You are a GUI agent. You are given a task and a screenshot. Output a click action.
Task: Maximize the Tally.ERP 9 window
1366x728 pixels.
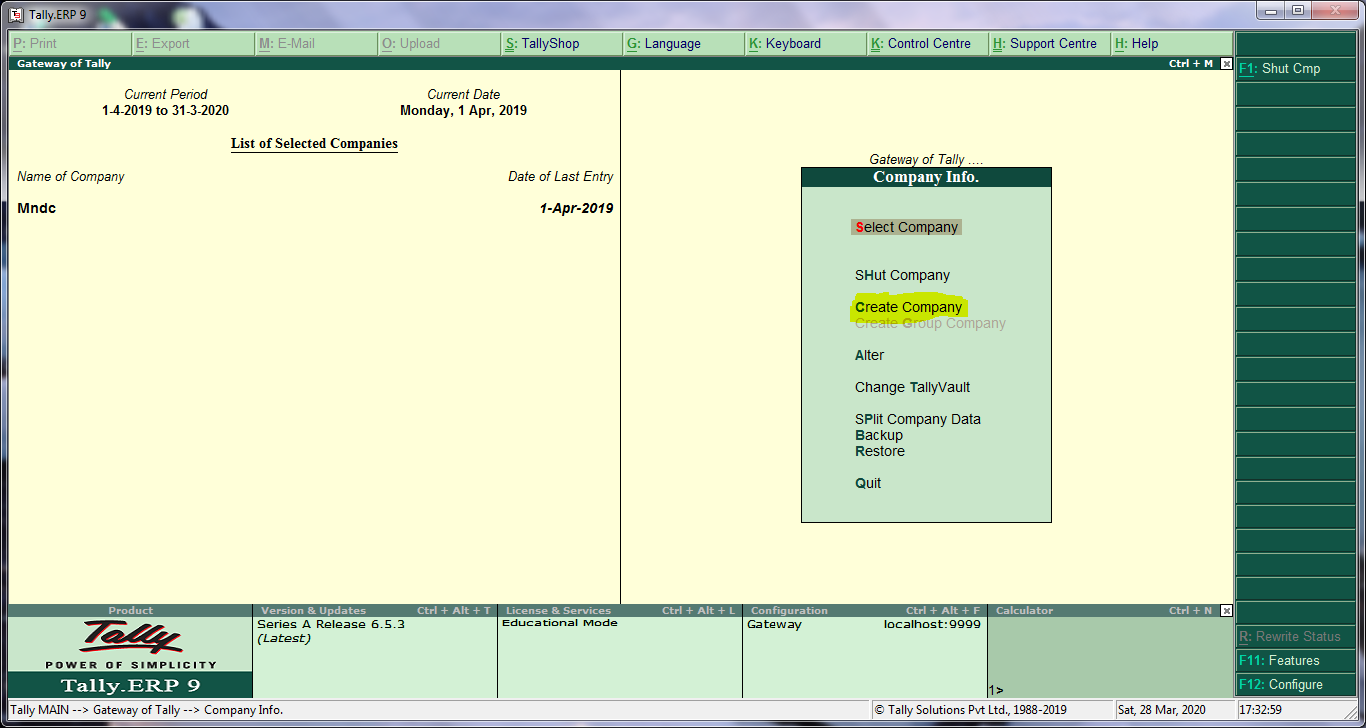point(1298,10)
